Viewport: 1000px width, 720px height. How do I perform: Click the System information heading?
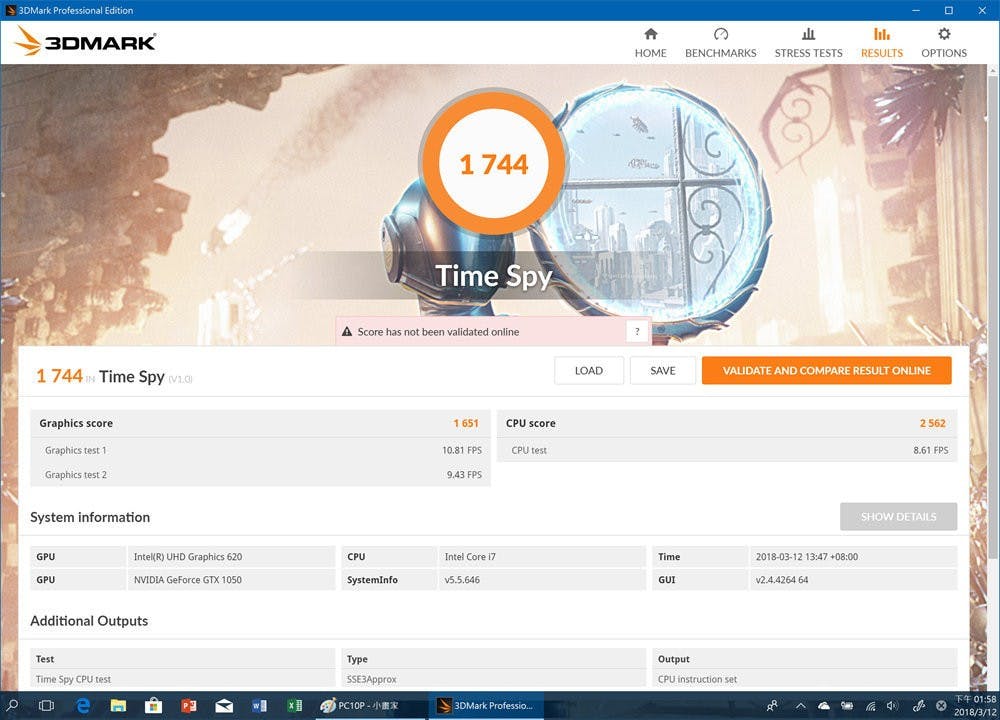point(90,517)
